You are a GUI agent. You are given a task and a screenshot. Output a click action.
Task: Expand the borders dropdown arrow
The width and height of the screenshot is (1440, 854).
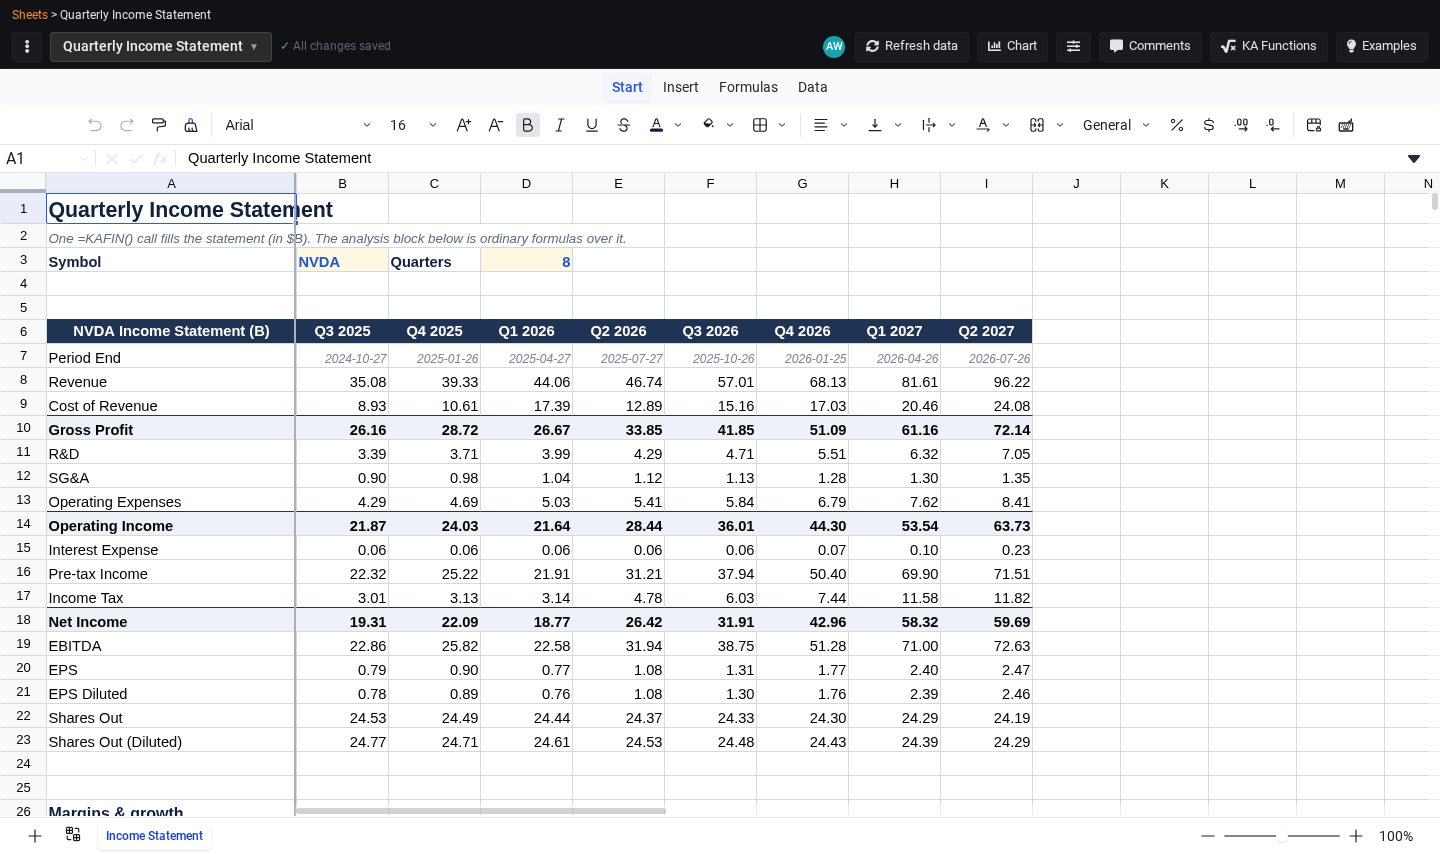[x=782, y=125]
